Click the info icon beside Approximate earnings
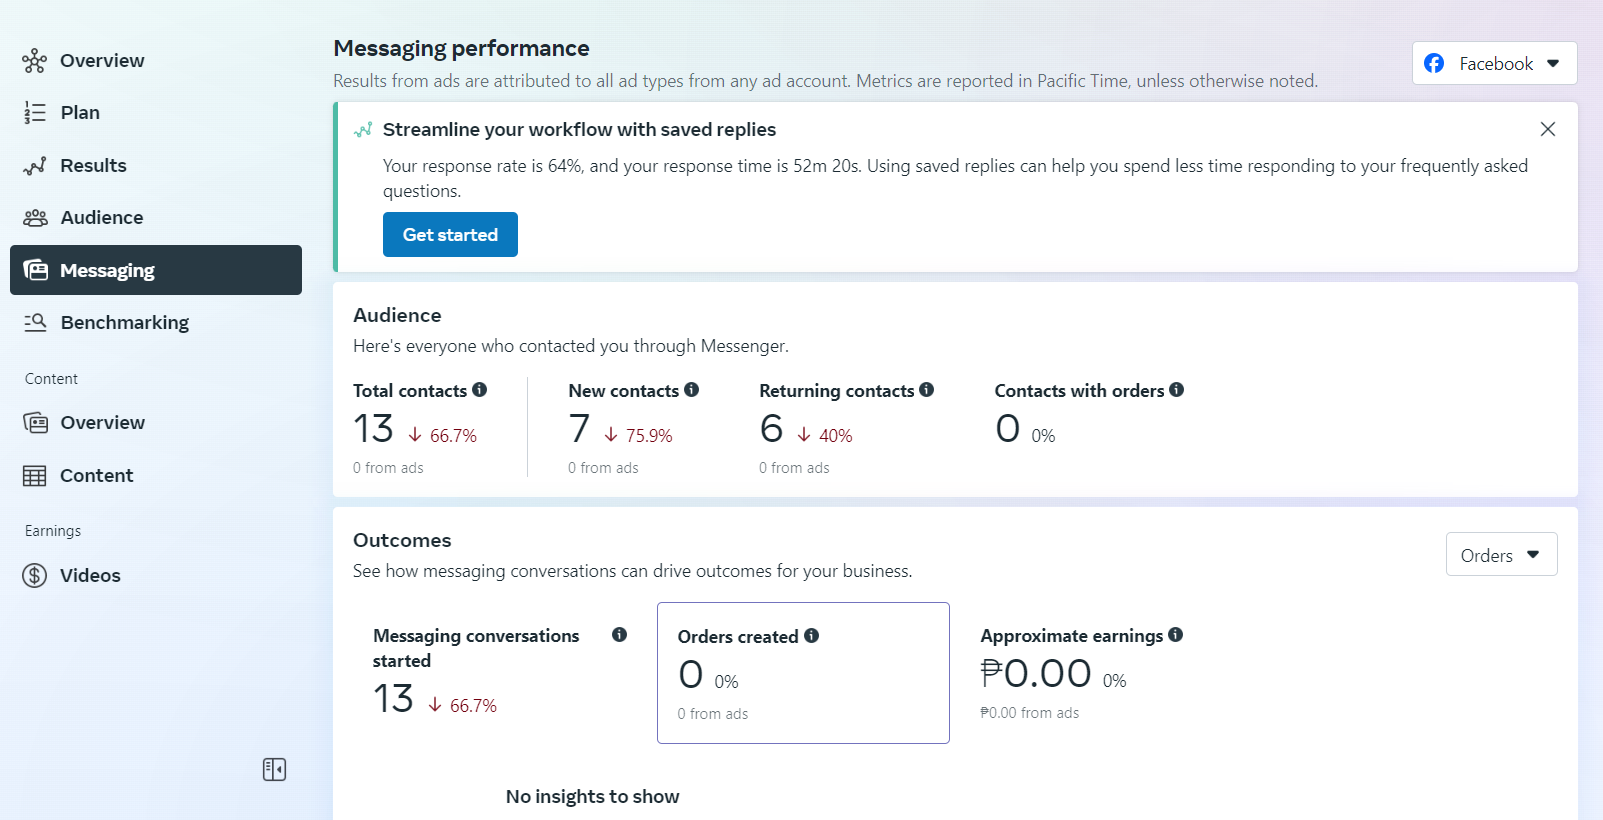 pyautogui.click(x=1176, y=635)
